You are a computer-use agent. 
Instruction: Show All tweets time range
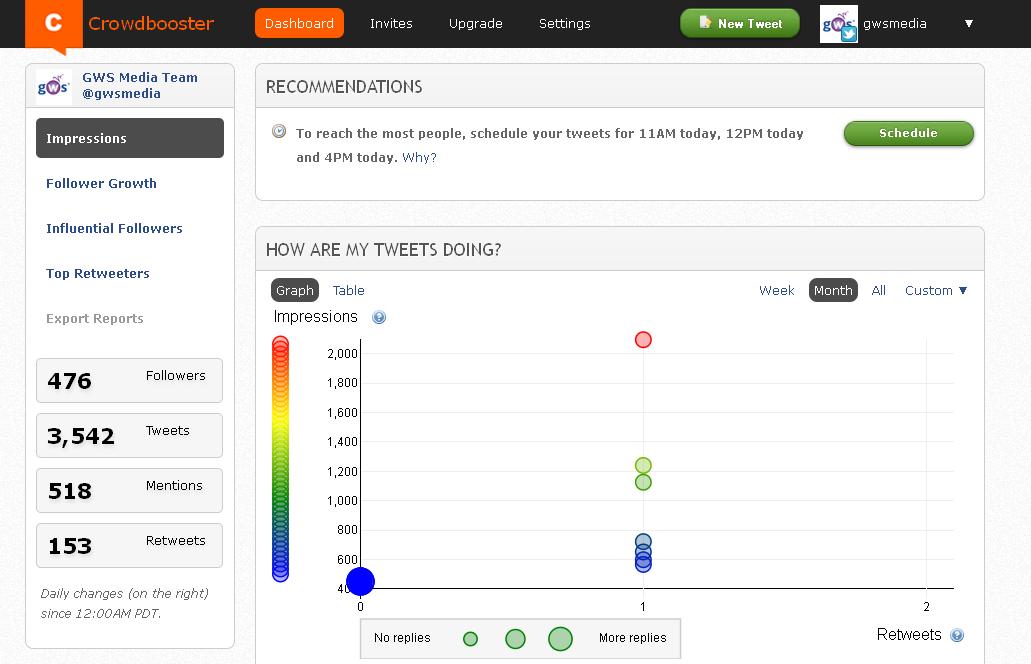(878, 291)
